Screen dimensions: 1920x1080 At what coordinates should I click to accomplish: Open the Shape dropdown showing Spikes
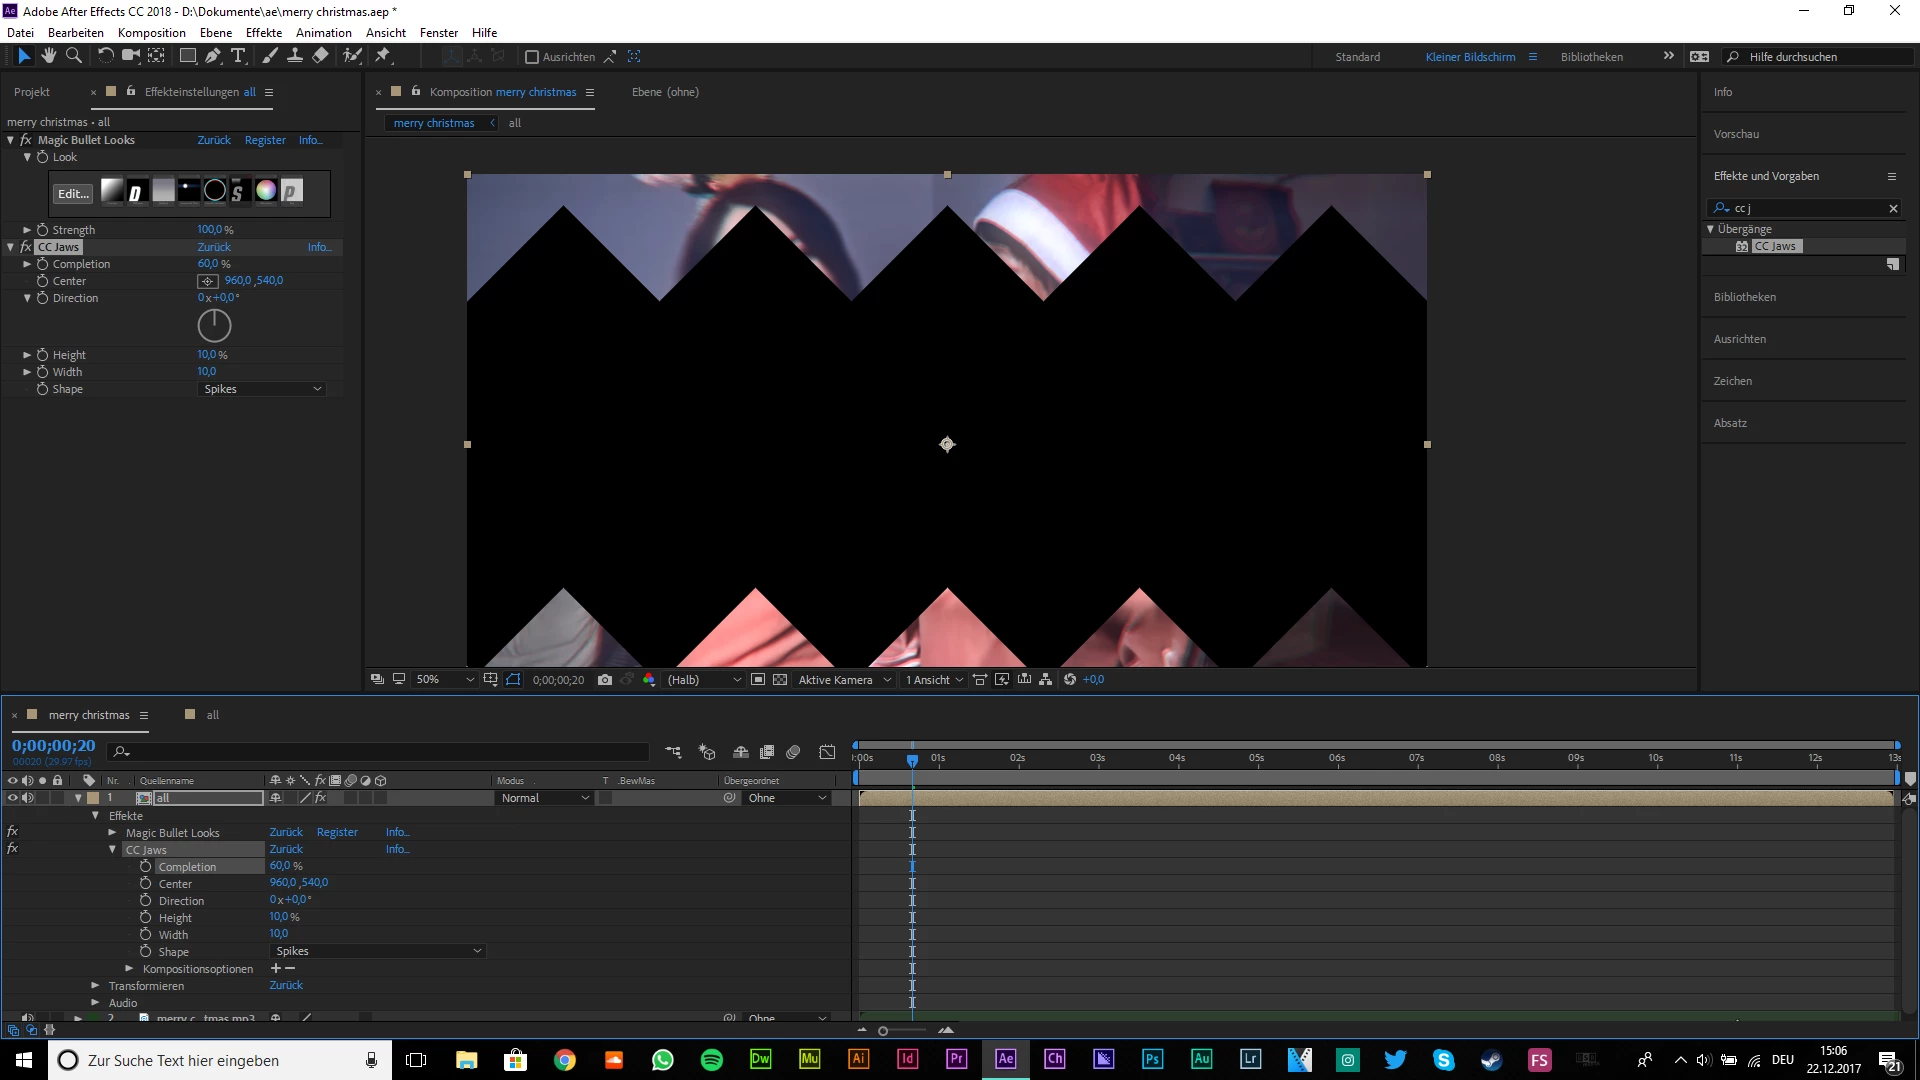point(262,389)
